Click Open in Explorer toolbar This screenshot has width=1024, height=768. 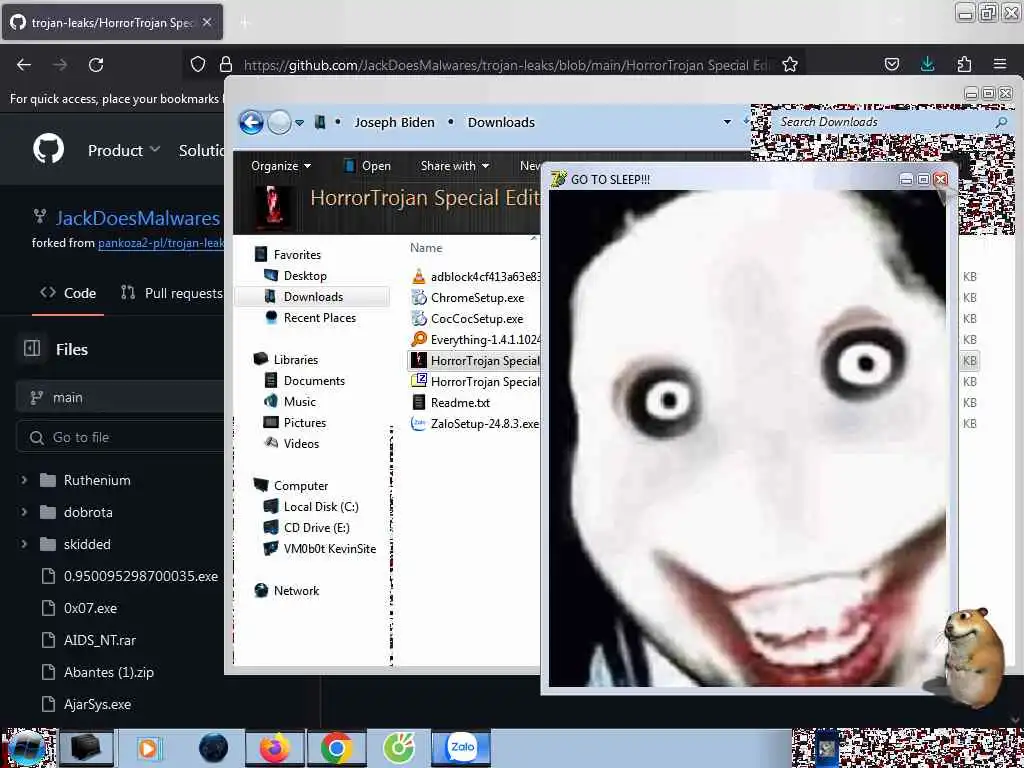tap(368, 166)
